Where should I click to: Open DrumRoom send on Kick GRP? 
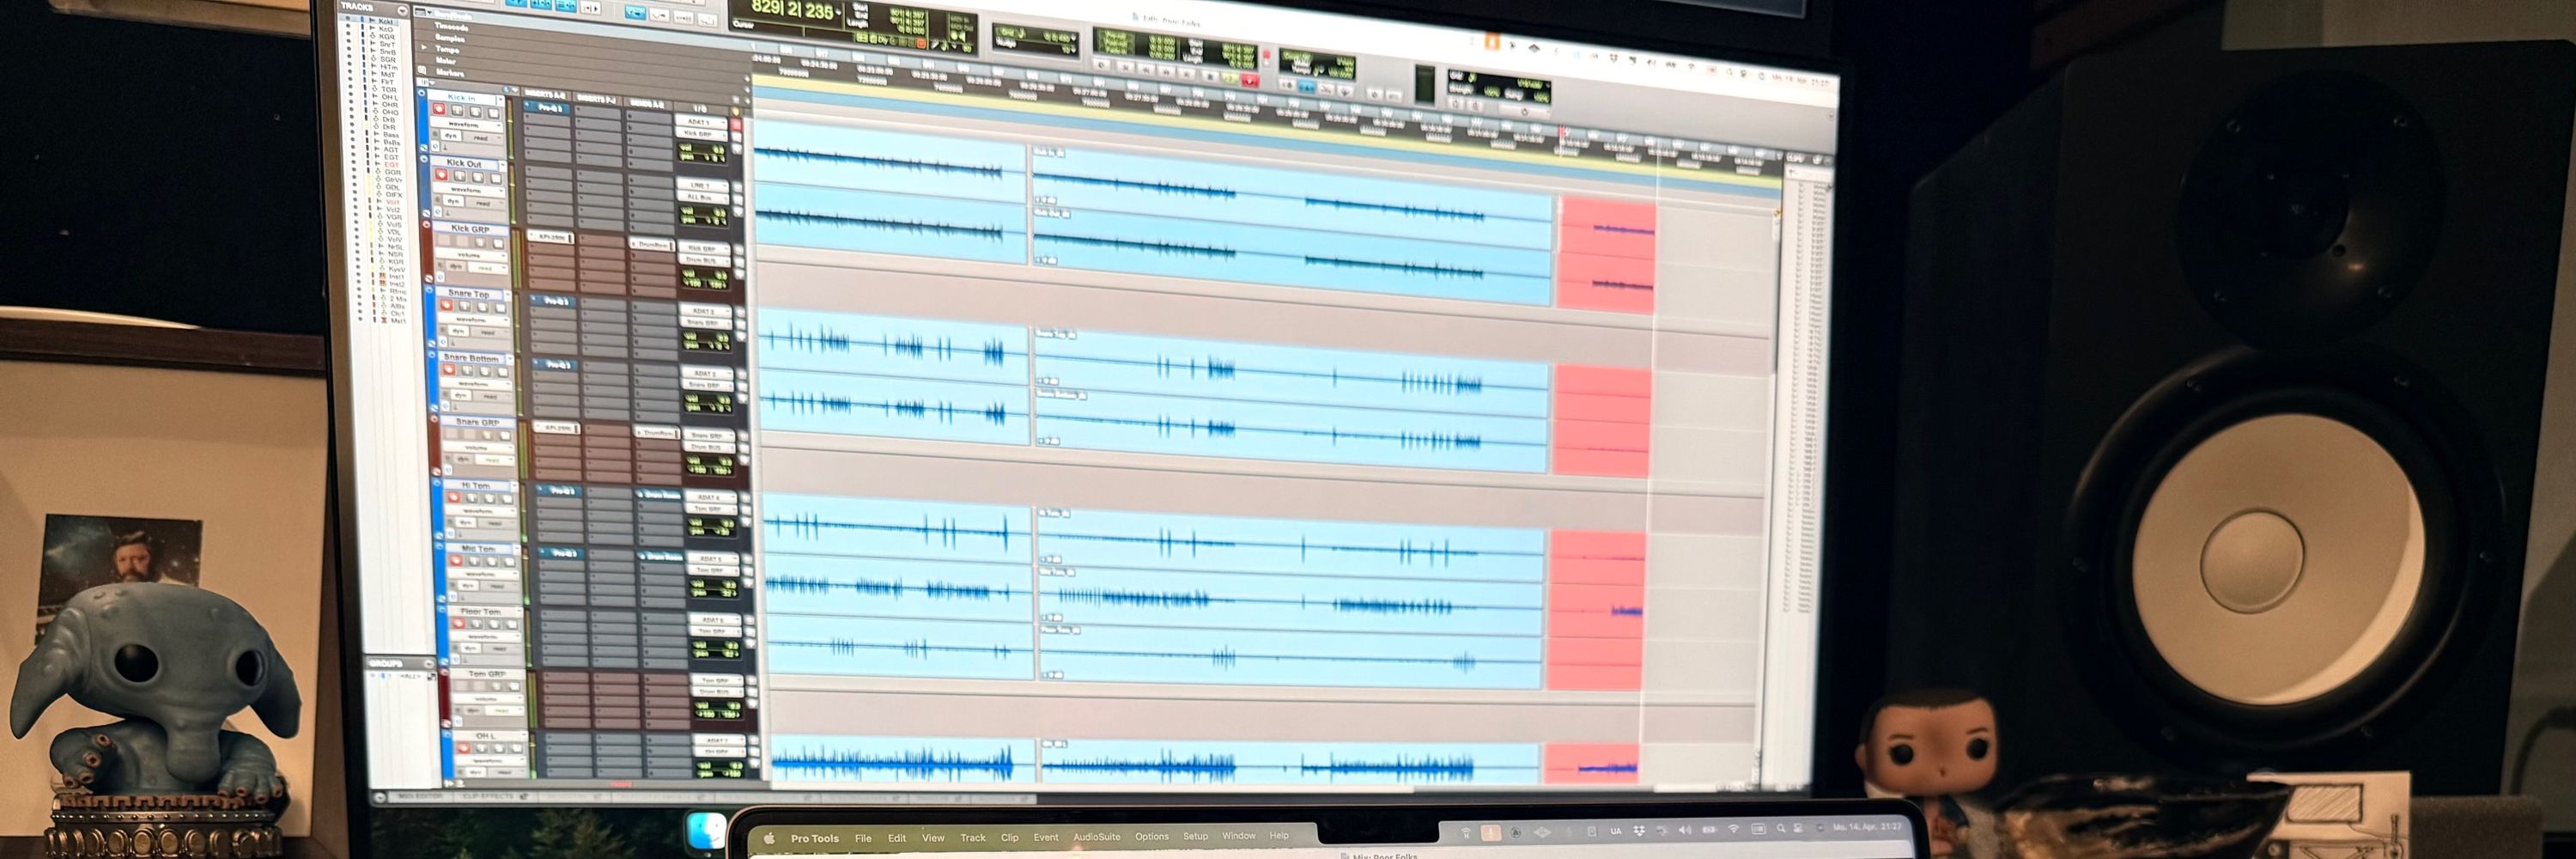point(653,244)
